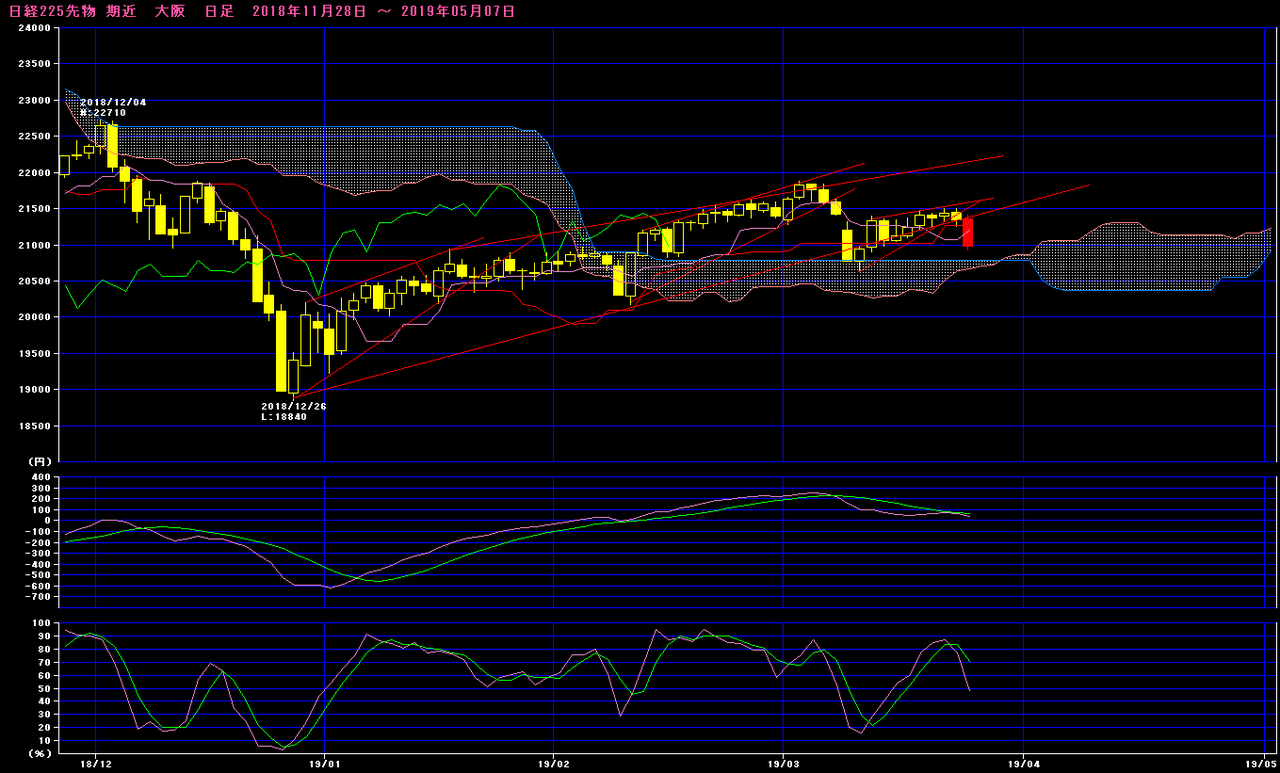Screen dimensions: 1280x773
Task: Click the -500 label in the MACD panel
Action: pos(38,575)
